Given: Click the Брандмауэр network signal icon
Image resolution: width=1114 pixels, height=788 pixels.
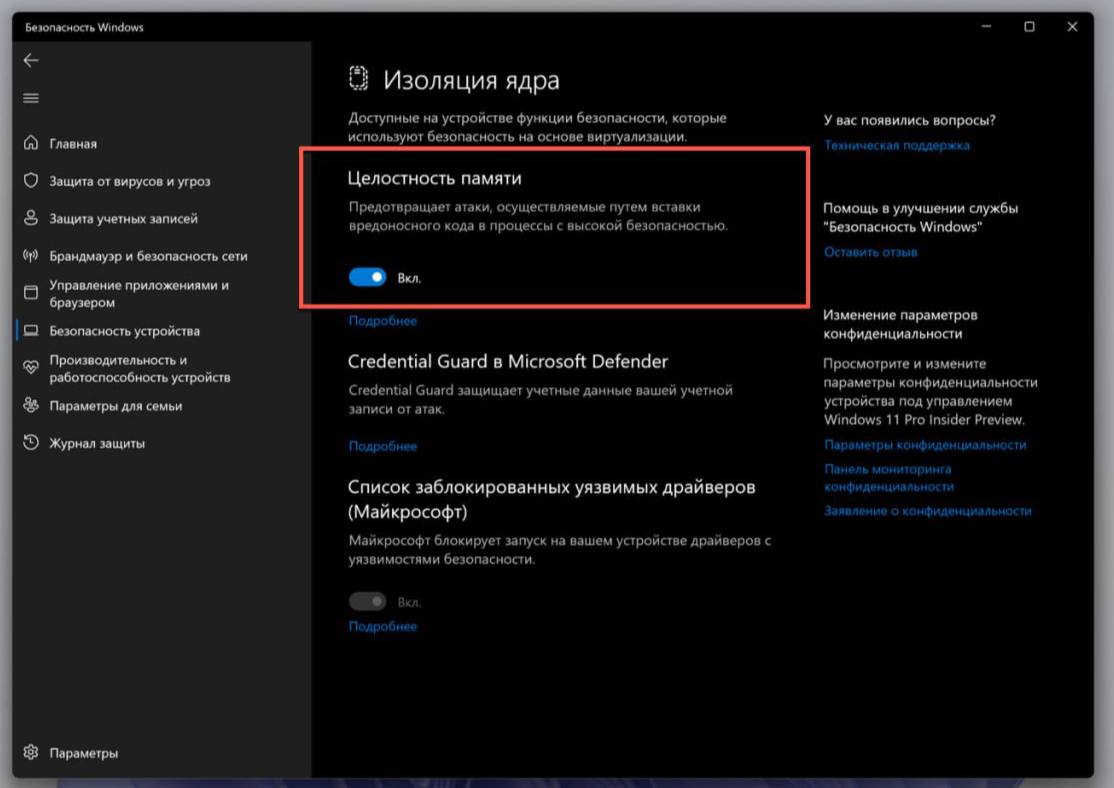Looking at the screenshot, I should click(31, 256).
